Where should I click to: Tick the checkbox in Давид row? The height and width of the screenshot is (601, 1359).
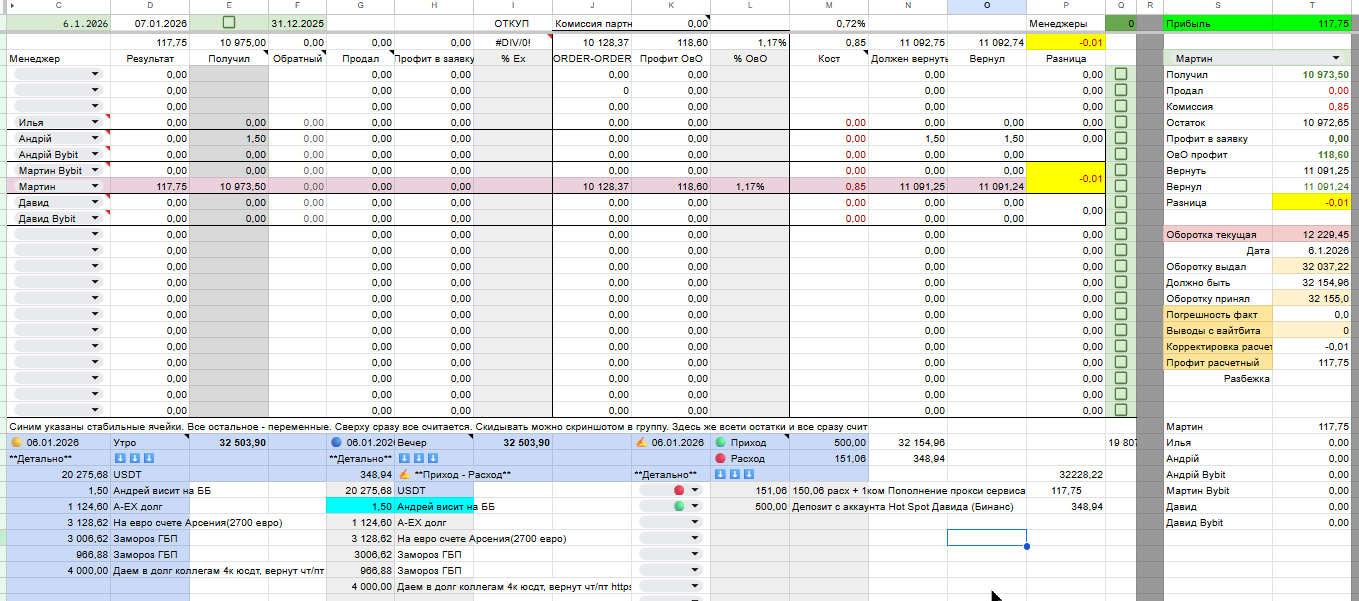coord(1120,202)
